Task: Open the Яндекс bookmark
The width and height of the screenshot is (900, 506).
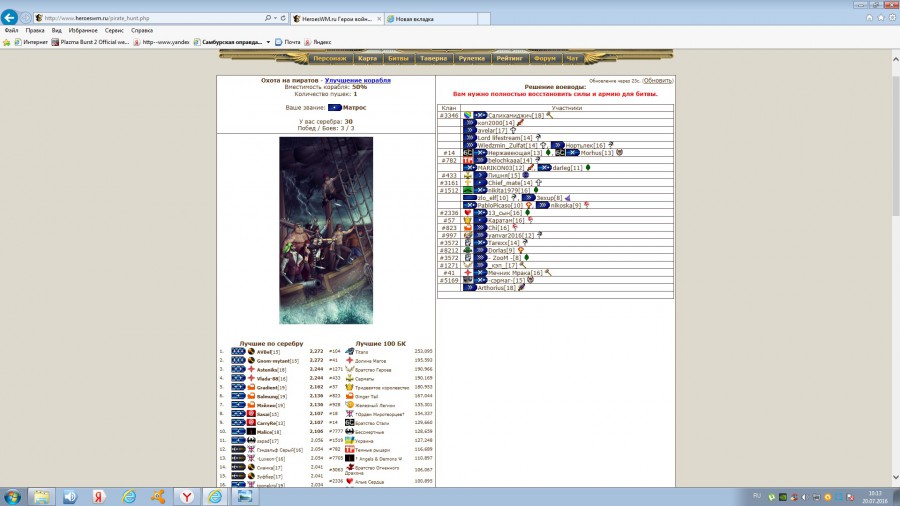Action: coord(317,42)
